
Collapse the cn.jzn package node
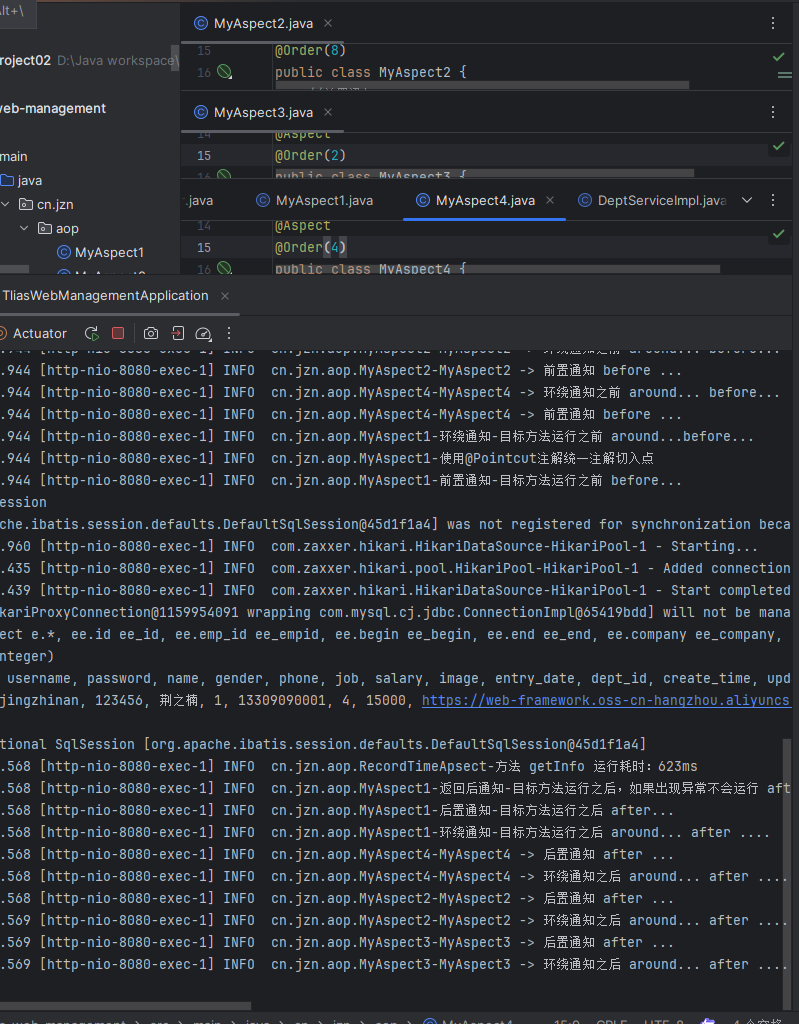(x=5, y=204)
